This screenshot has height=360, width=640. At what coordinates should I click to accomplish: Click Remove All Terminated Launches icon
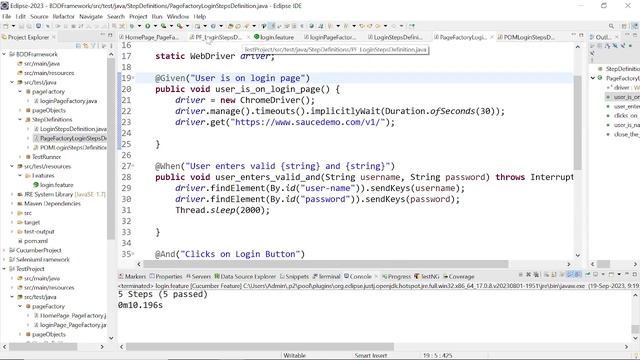(536, 275)
